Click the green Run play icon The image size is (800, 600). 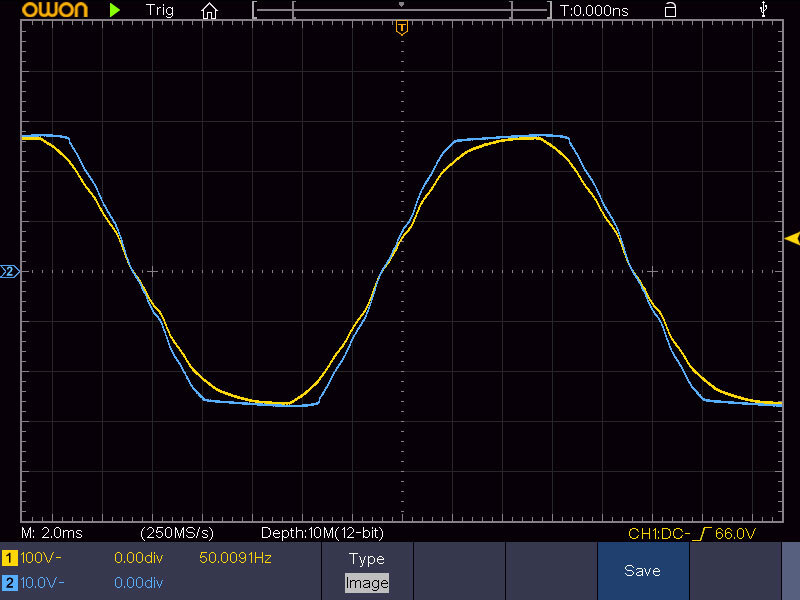tap(116, 10)
